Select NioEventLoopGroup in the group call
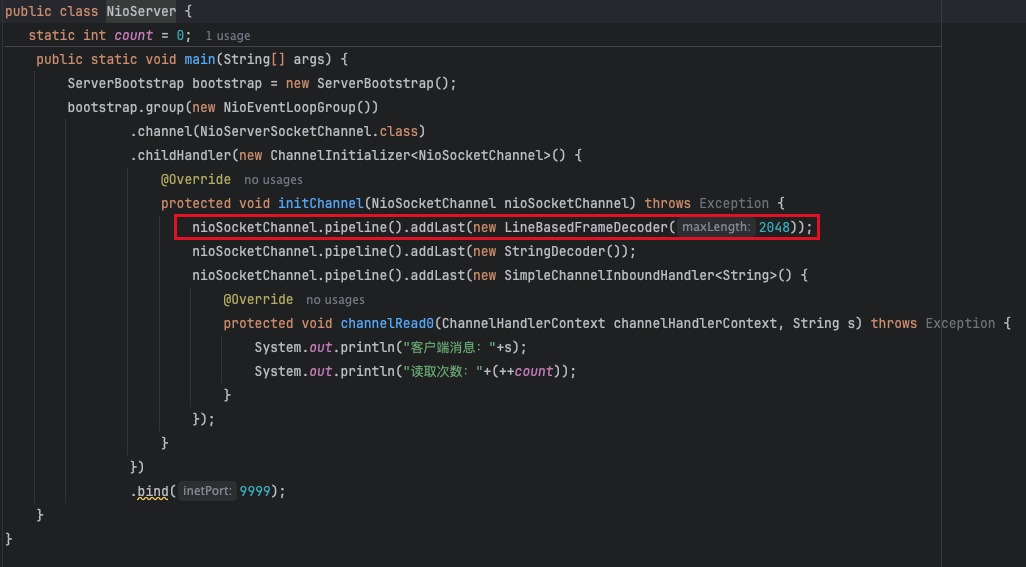 pyautogui.click(x=290, y=107)
